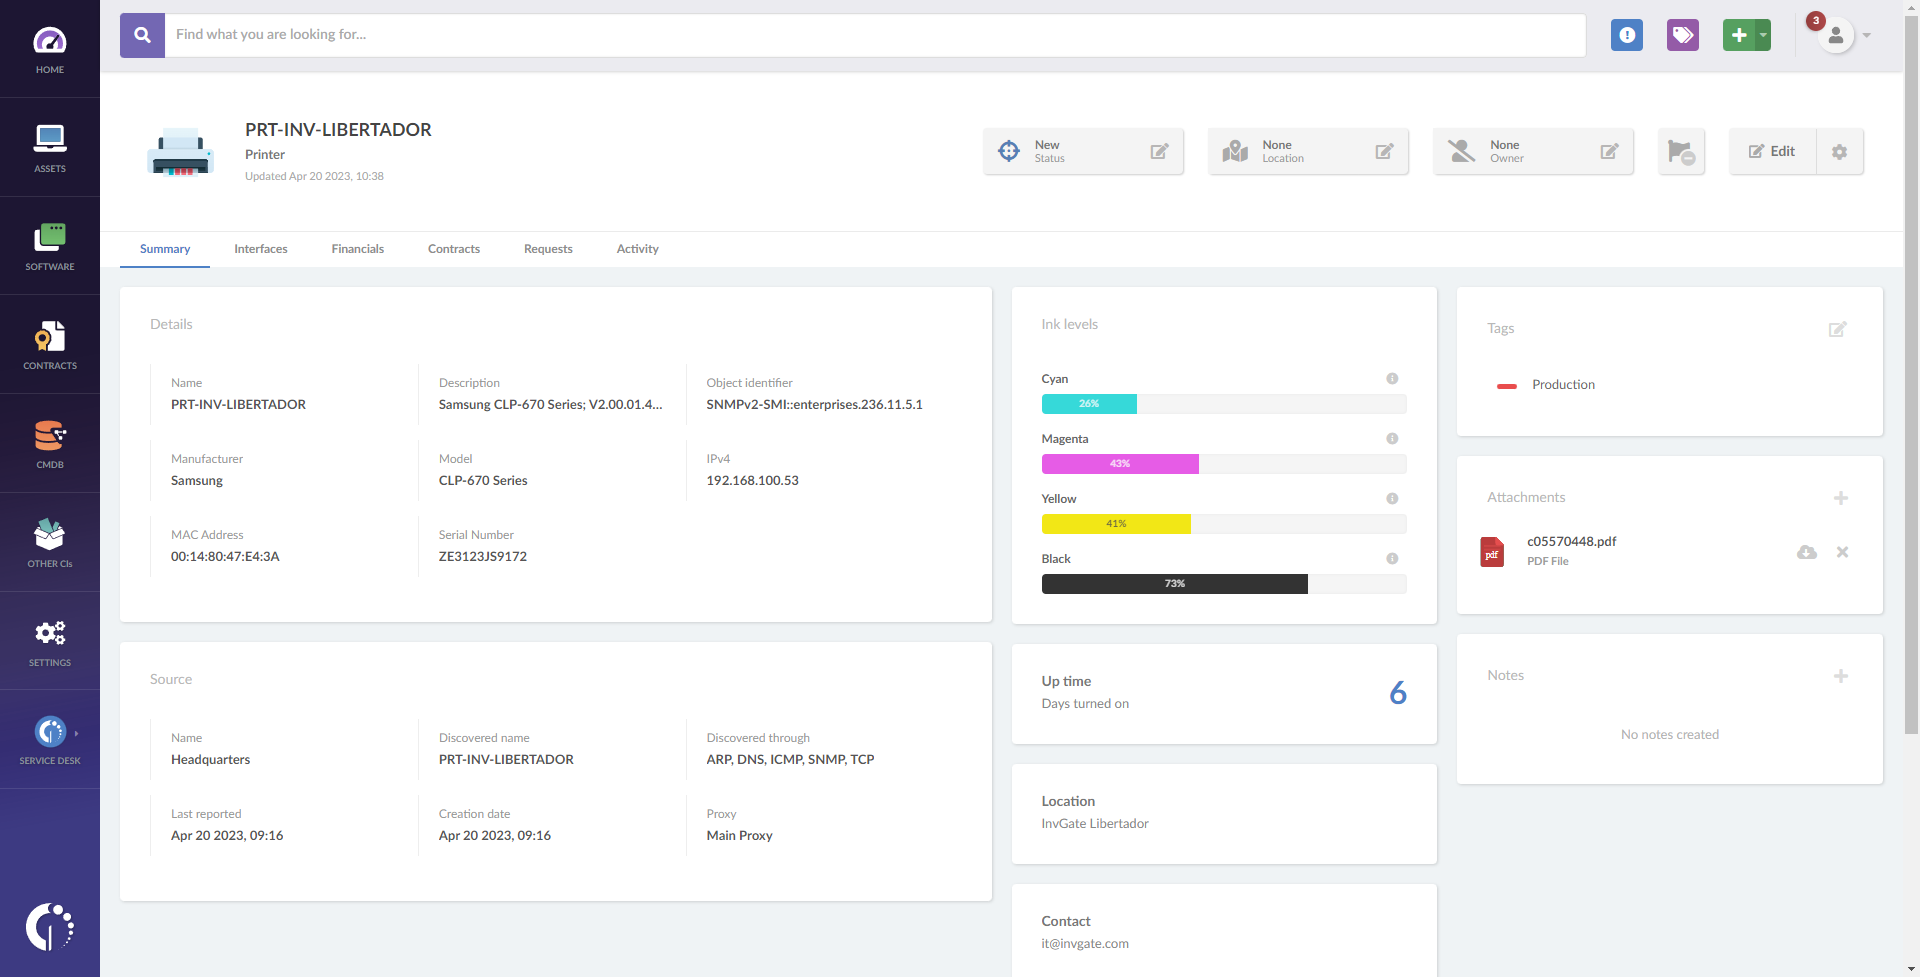Expand the Service Desk sidebar arrow
The height and width of the screenshot is (977, 1920).
pyautogui.click(x=76, y=733)
